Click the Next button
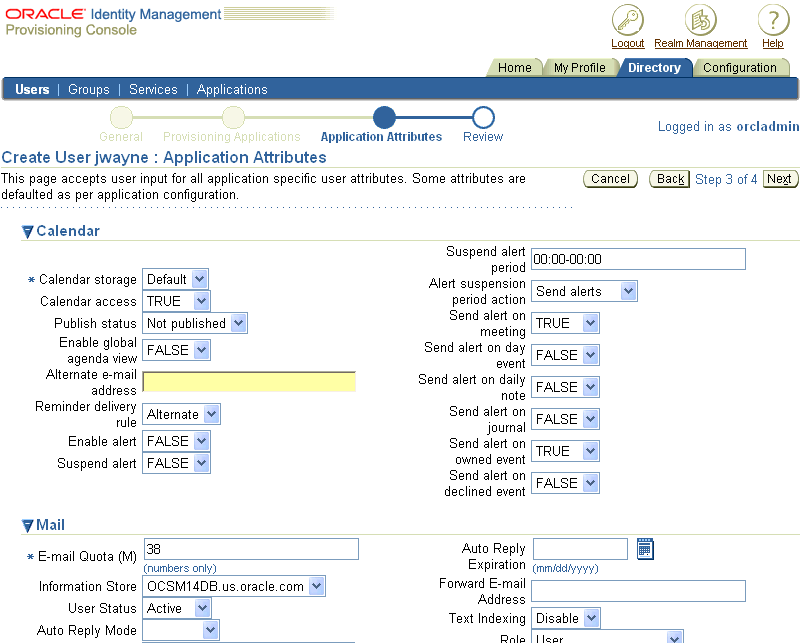The height and width of the screenshot is (643, 804). [779, 179]
